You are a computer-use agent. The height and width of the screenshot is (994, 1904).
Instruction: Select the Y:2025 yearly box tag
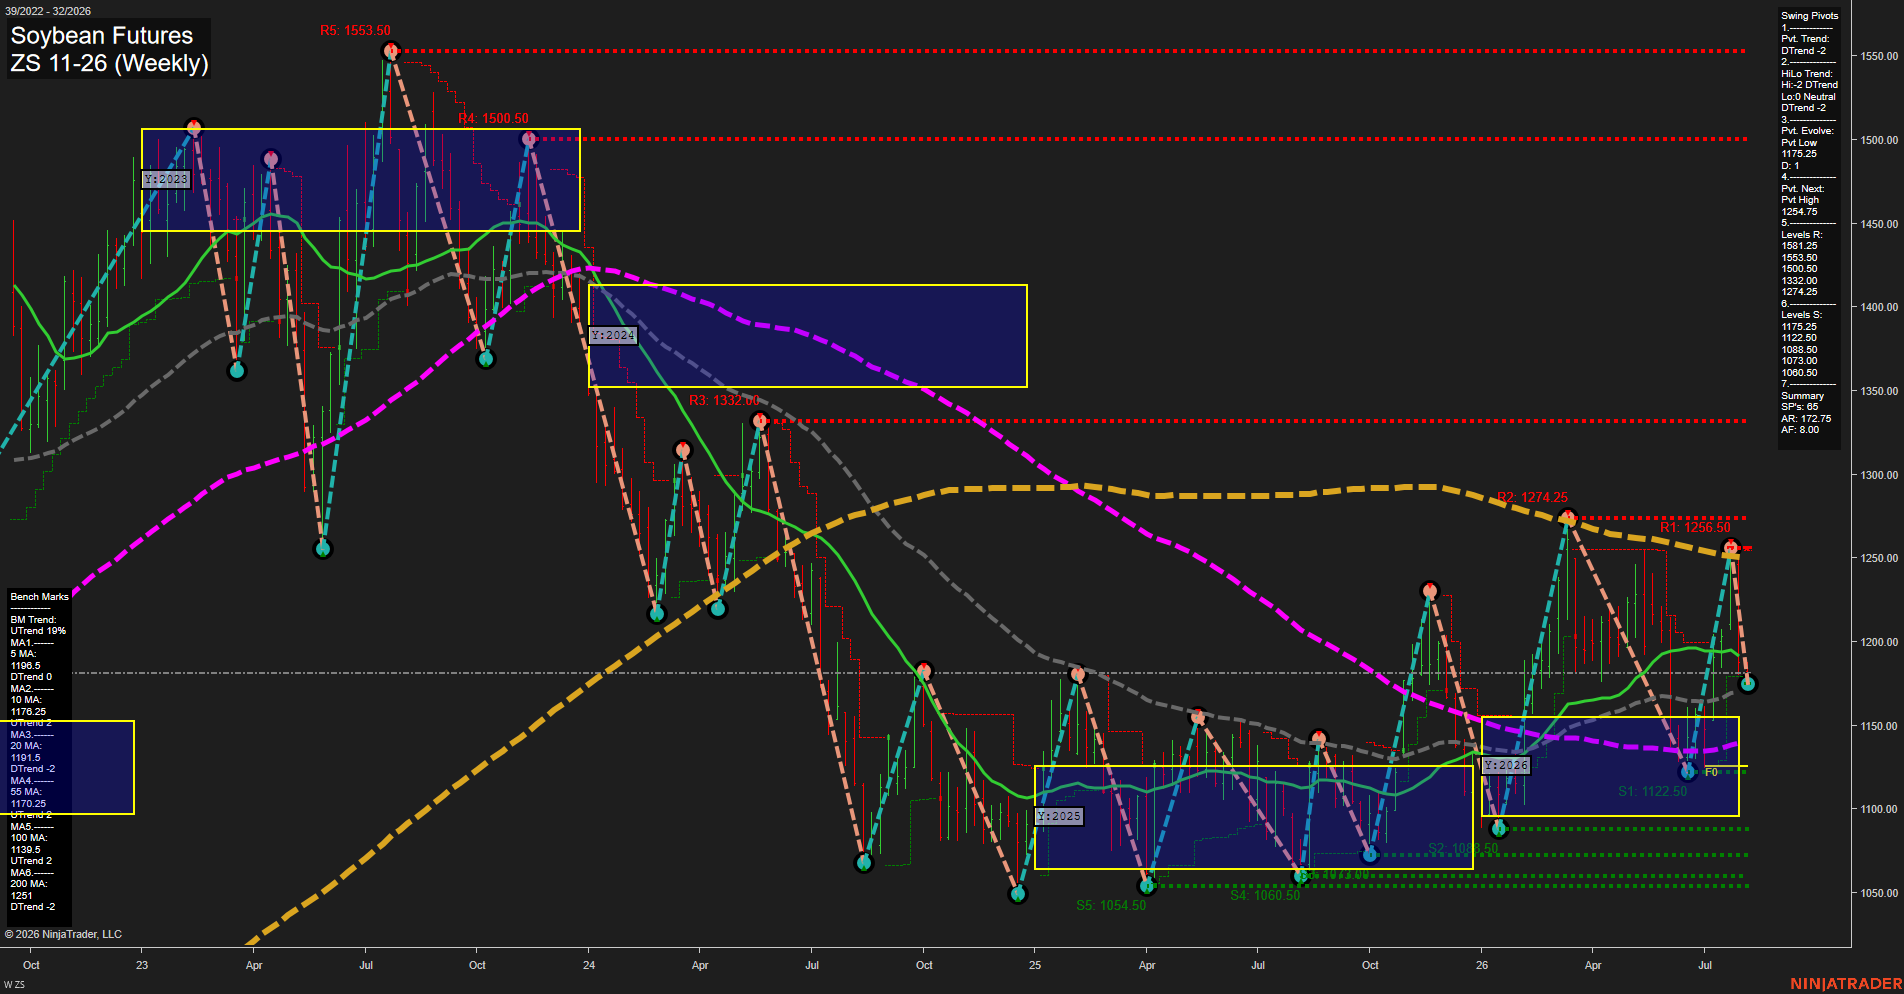point(1059,816)
